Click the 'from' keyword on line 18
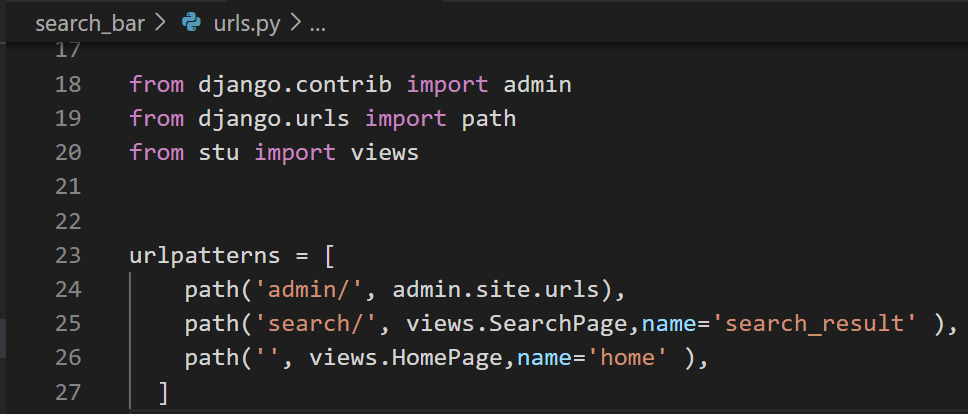 [x=156, y=85]
